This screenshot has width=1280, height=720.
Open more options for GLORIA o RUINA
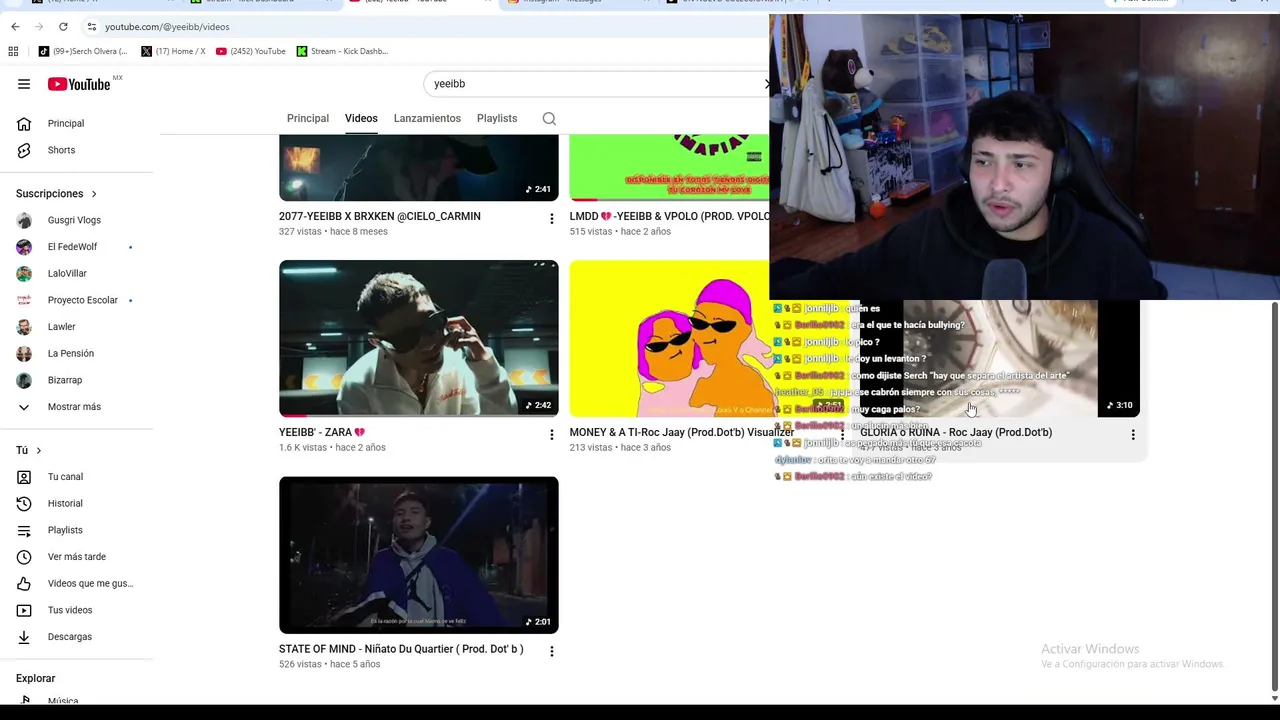point(1133,434)
